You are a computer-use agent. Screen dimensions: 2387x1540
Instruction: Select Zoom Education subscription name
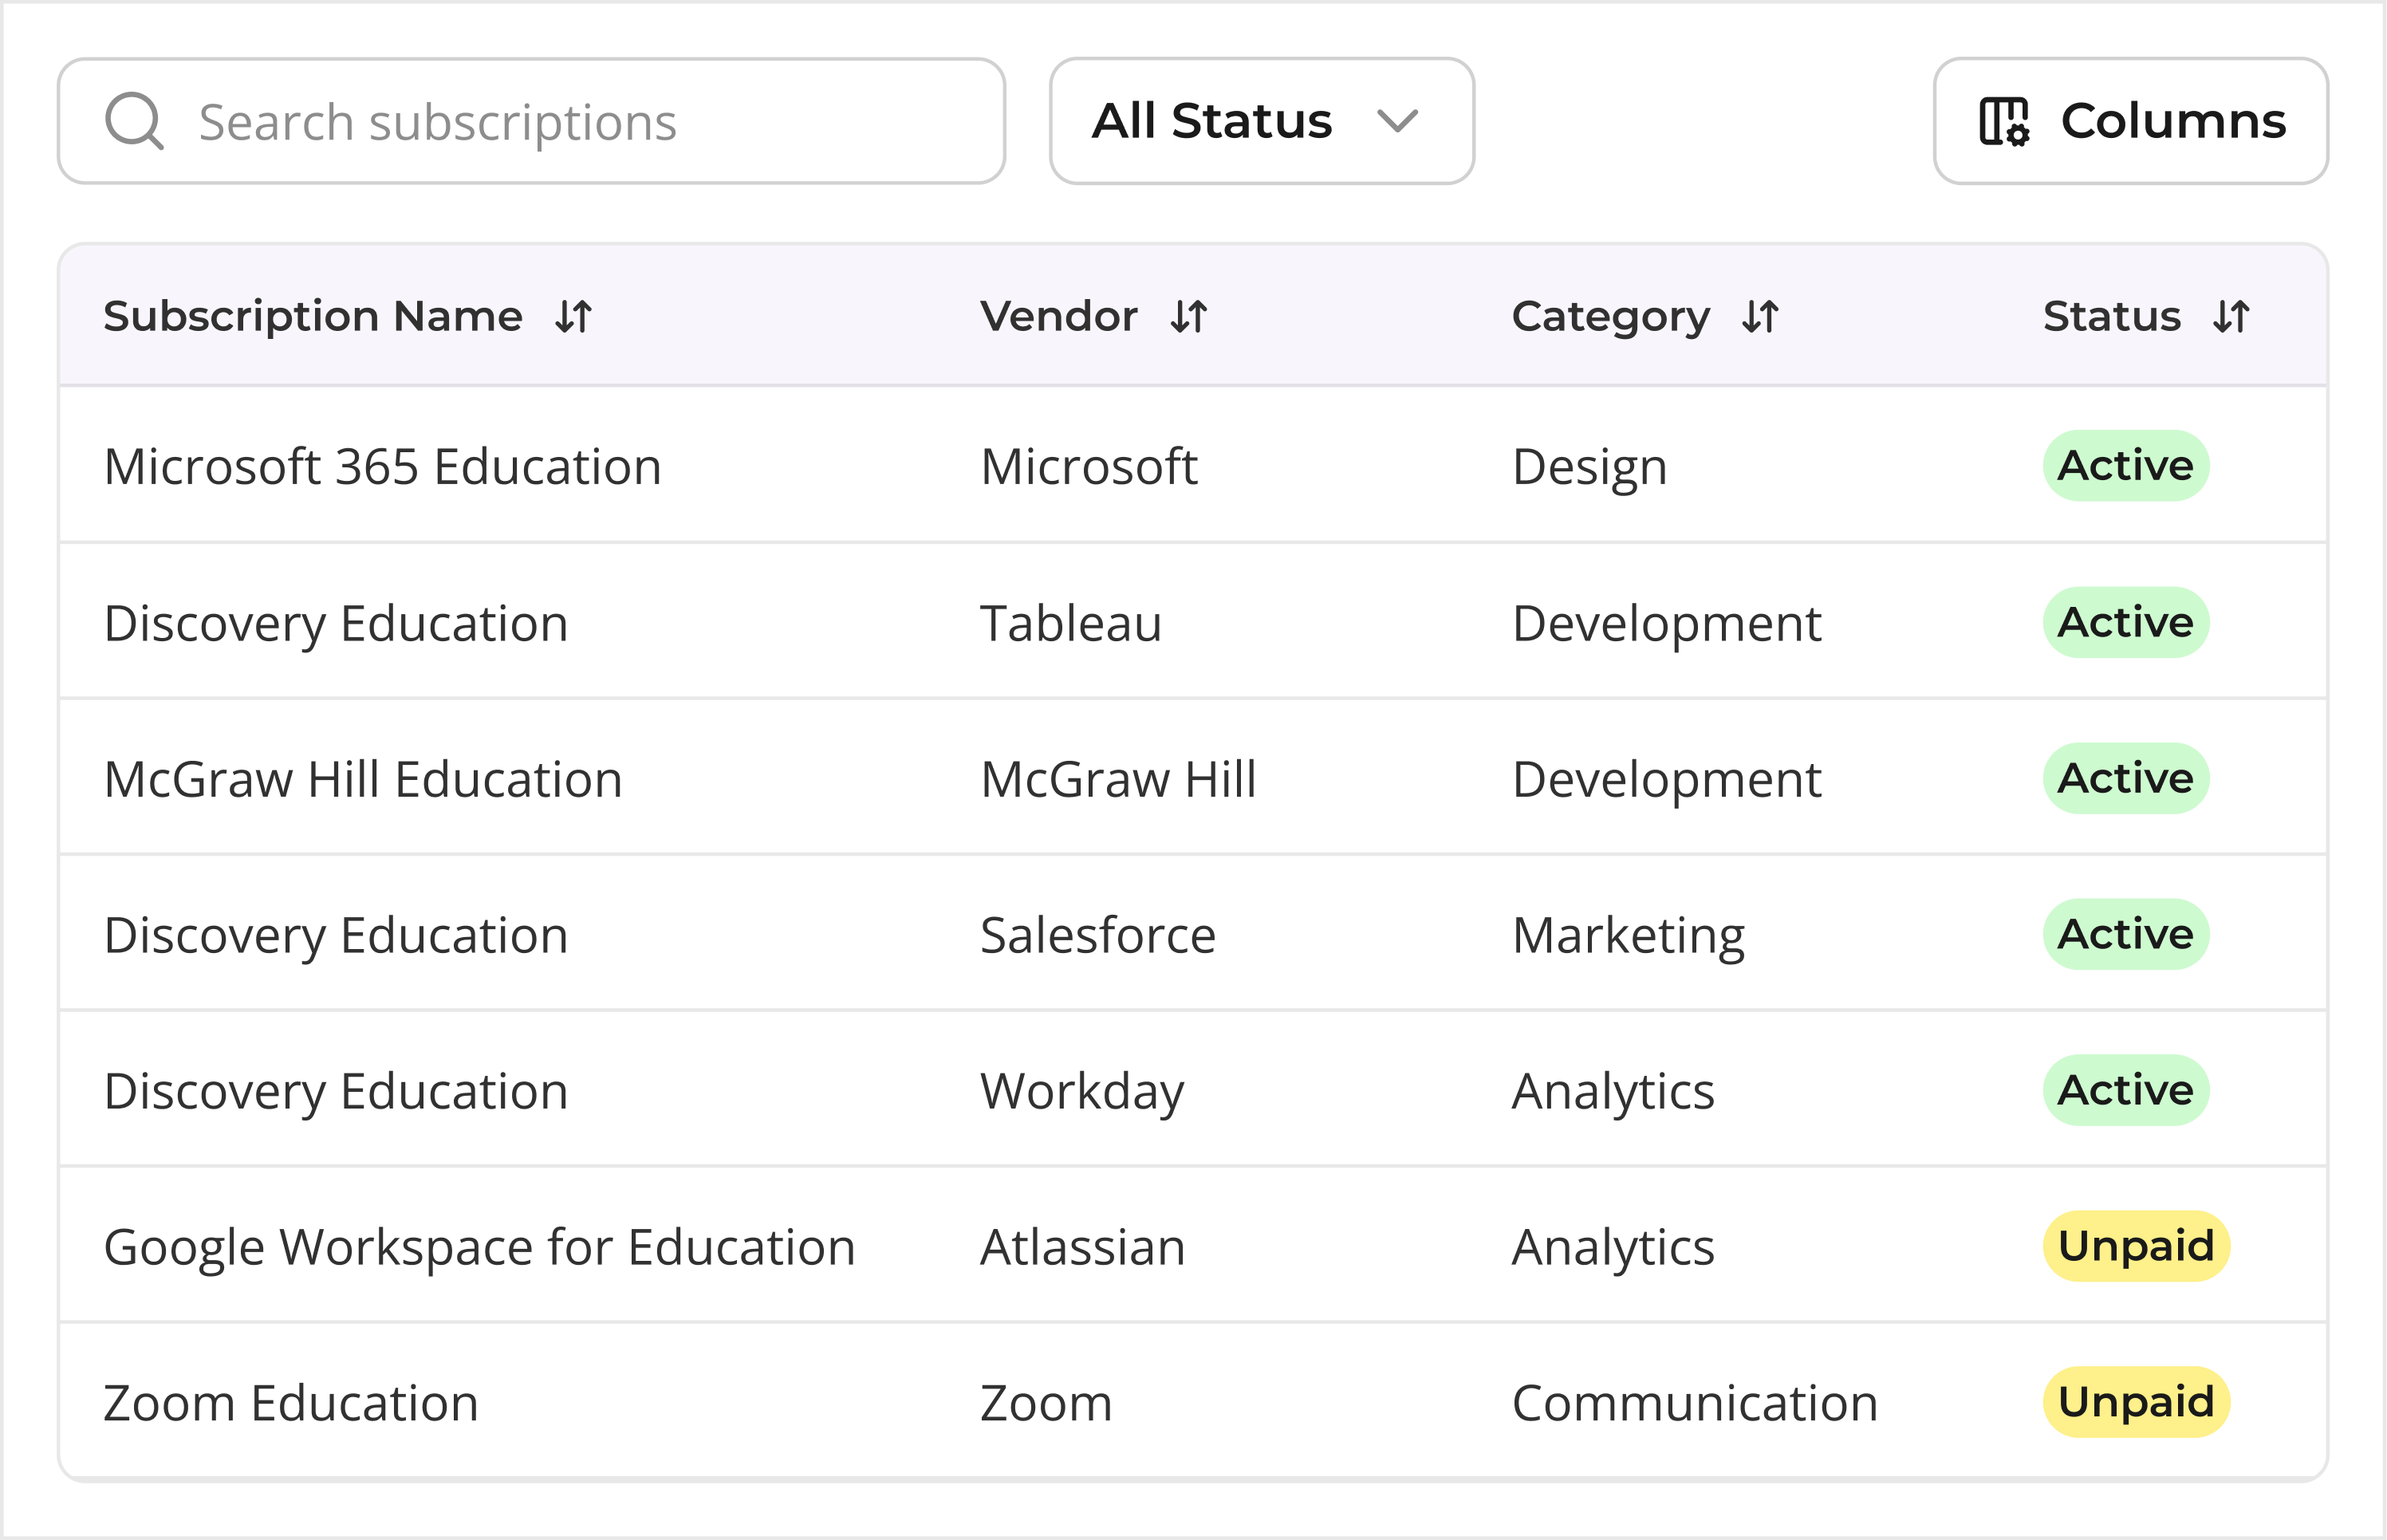pyautogui.click(x=291, y=1403)
